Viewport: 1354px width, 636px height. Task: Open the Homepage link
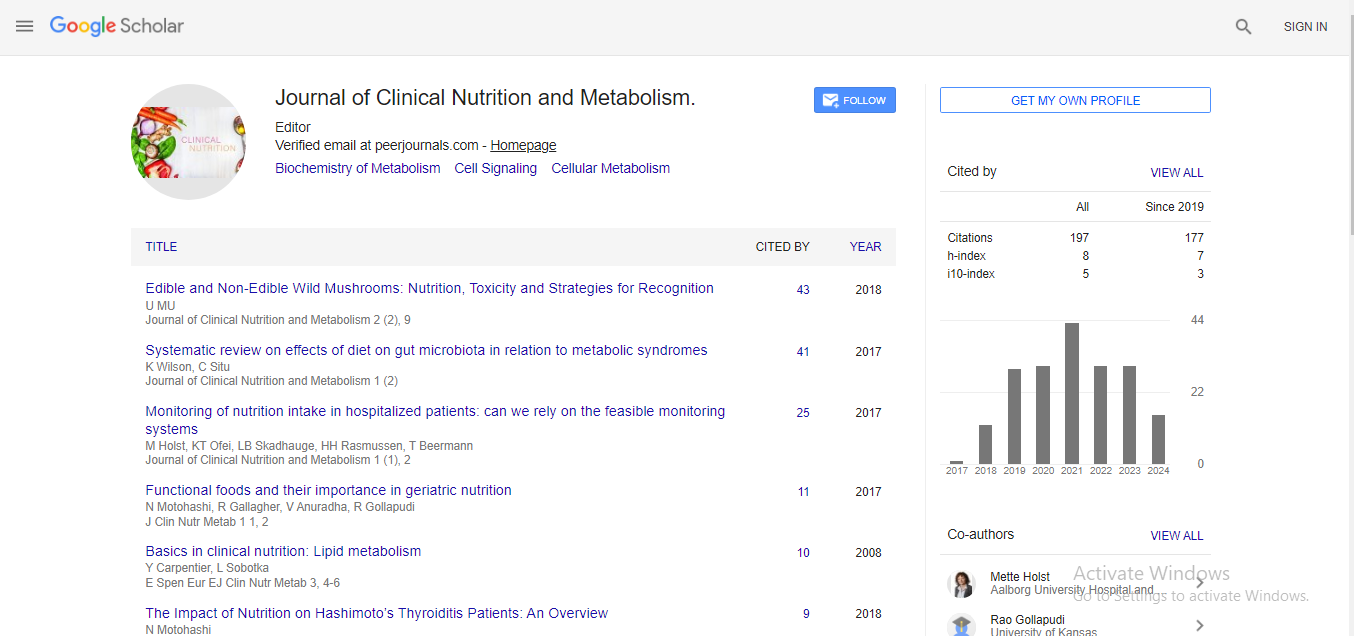point(523,145)
